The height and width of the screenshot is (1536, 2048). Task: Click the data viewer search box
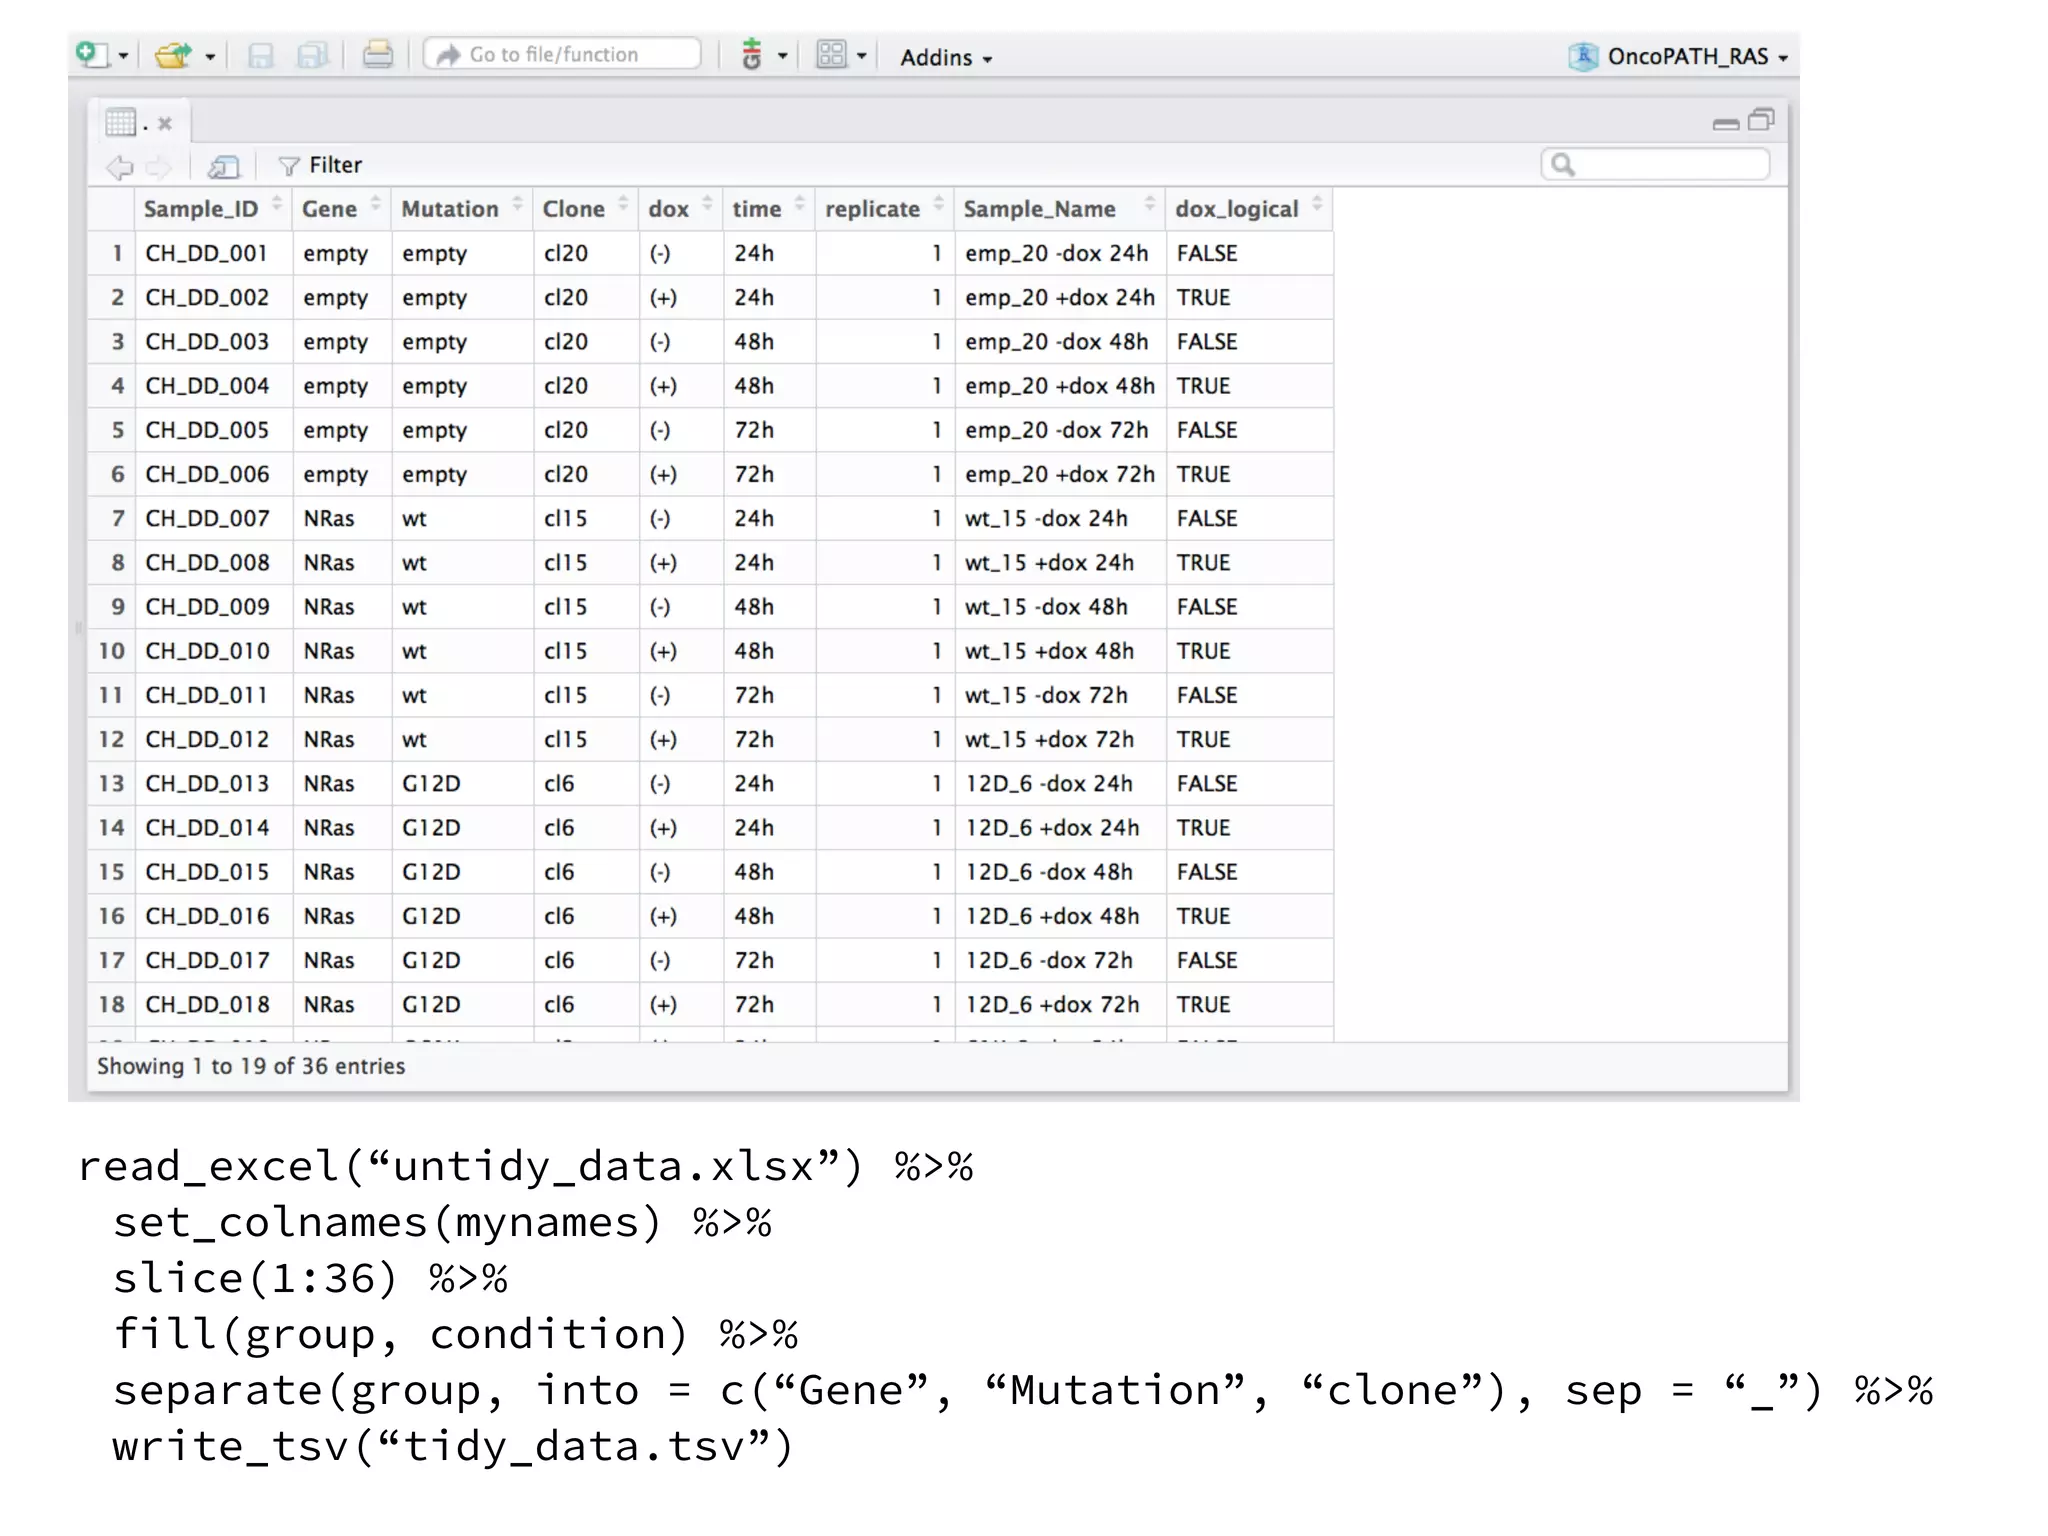1655,165
